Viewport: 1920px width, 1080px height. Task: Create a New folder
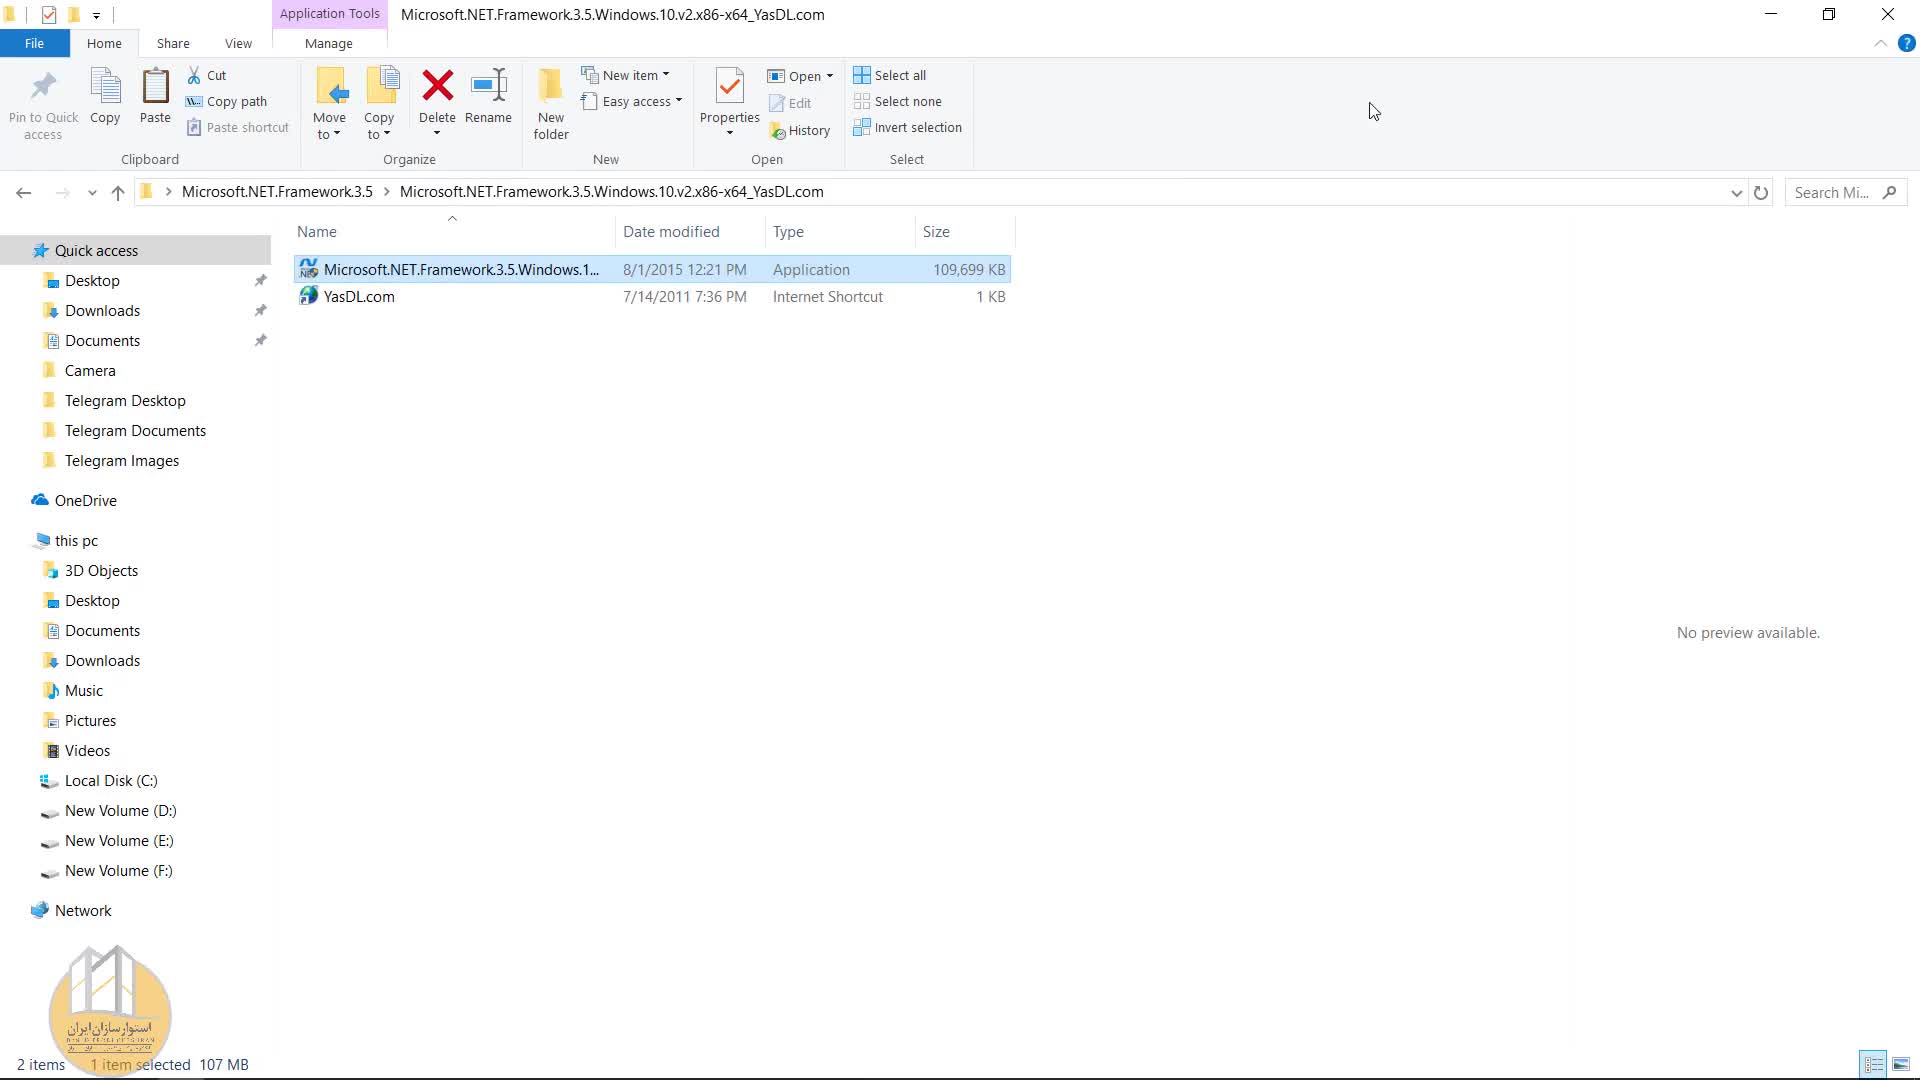(x=550, y=100)
